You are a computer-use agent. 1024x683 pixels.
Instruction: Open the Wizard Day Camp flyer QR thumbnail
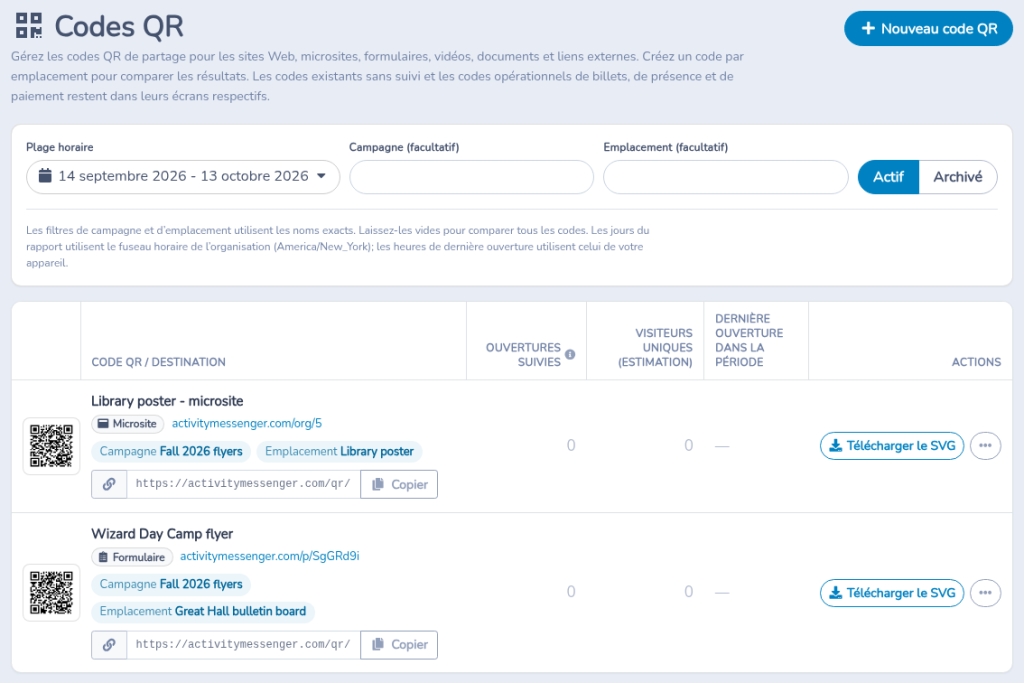pos(52,593)
